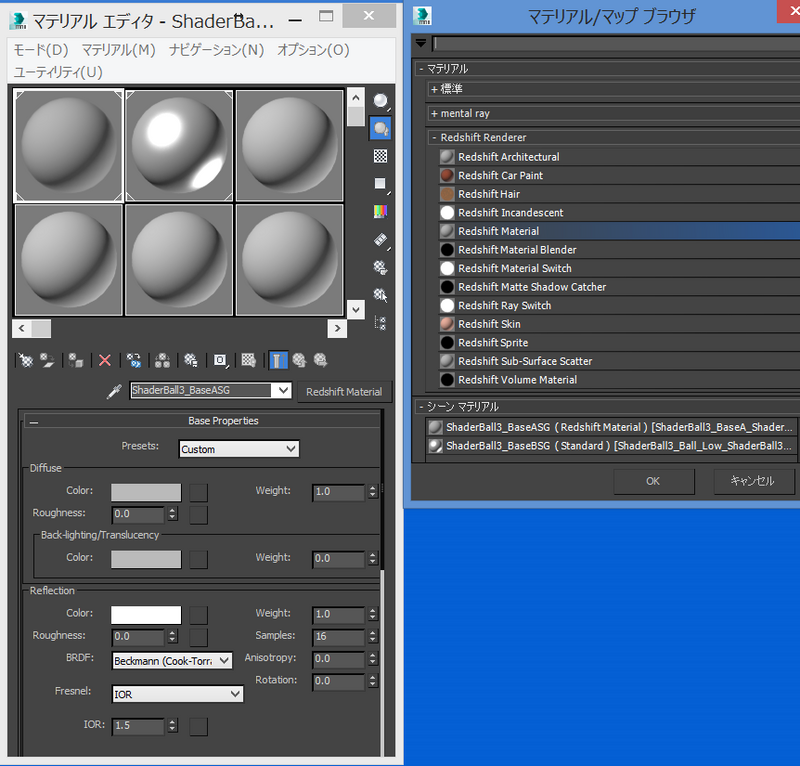Click OK in Material/Map Browser

(653, 481)
